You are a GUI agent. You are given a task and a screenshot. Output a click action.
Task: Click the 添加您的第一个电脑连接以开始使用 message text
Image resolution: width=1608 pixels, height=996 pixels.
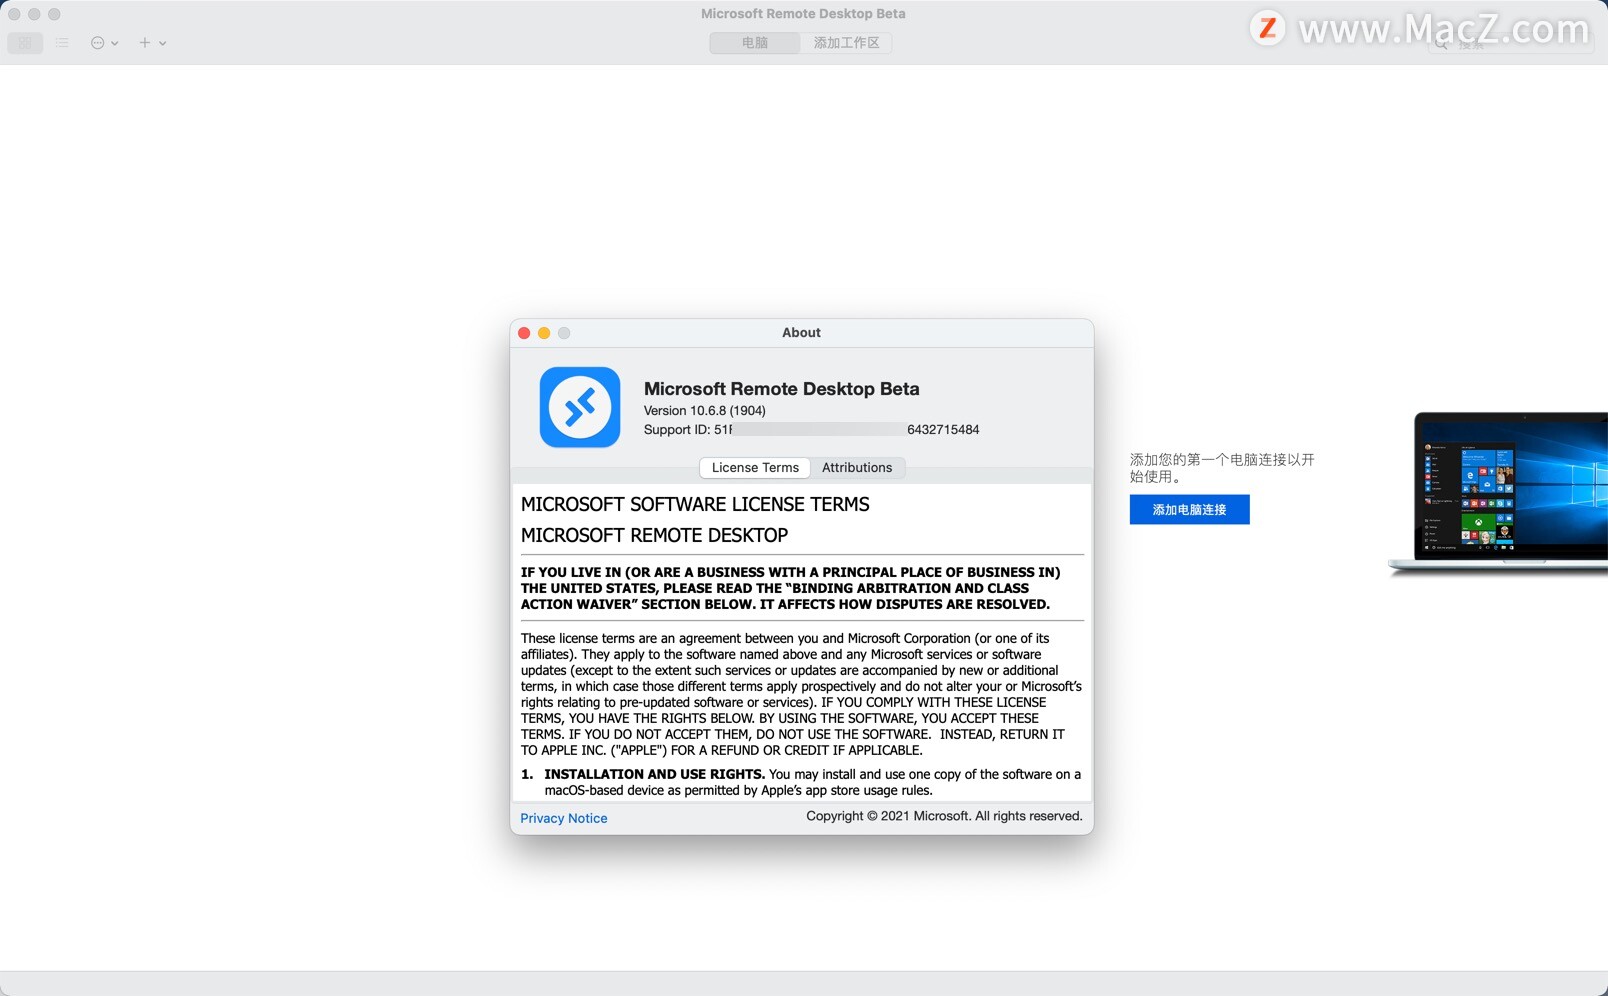(x=1222, y=468)
